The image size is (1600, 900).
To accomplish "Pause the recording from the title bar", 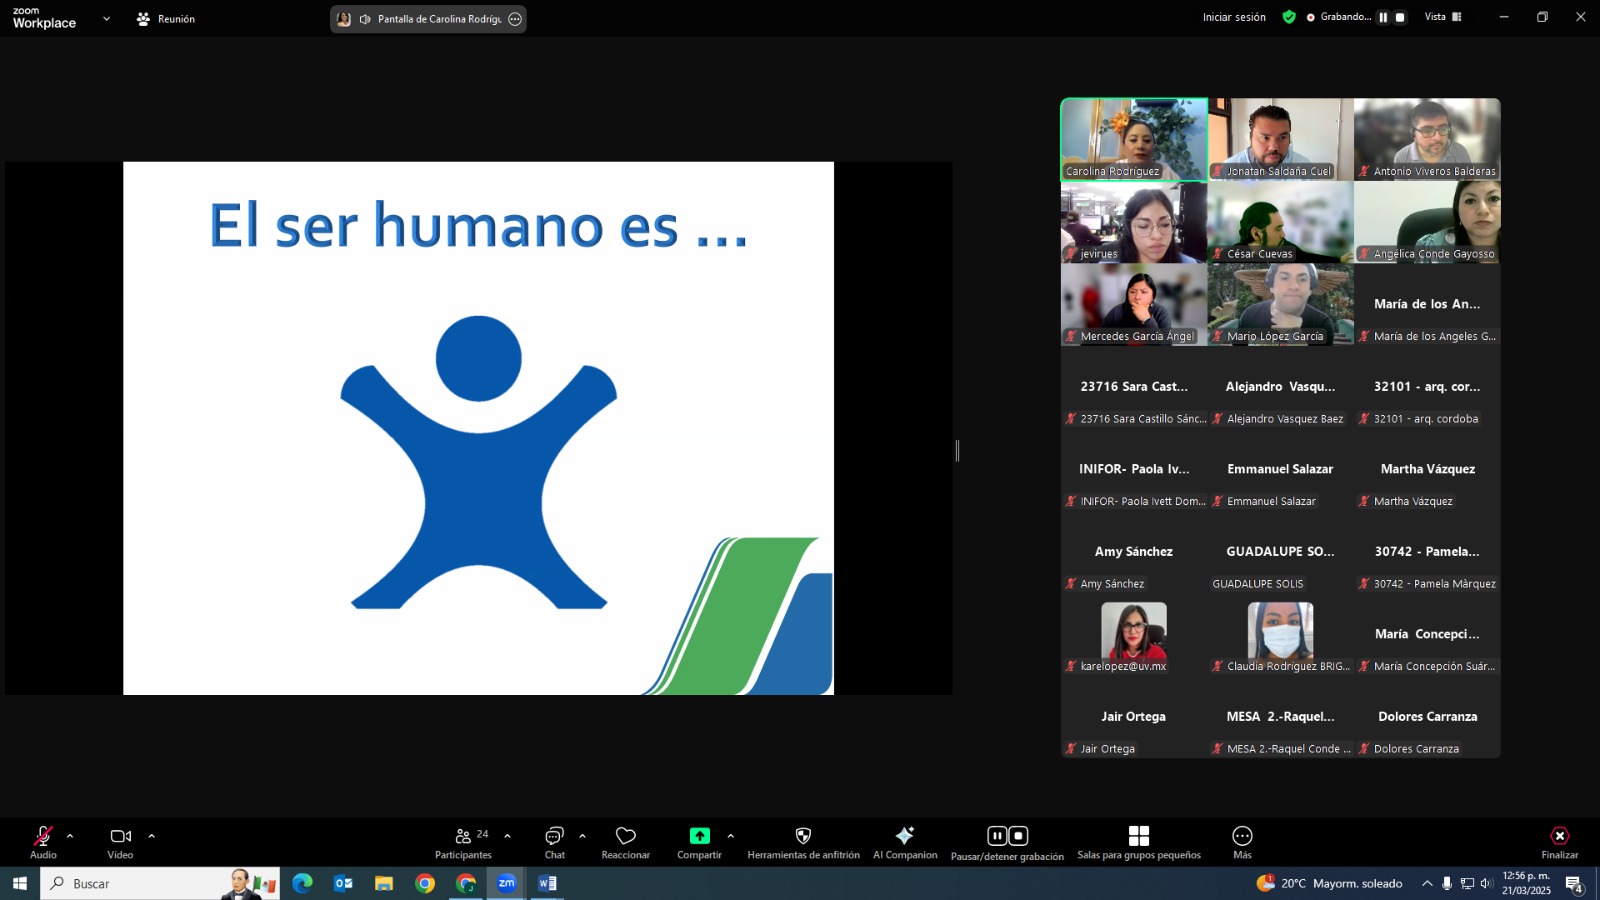I will coord(1384,17).
